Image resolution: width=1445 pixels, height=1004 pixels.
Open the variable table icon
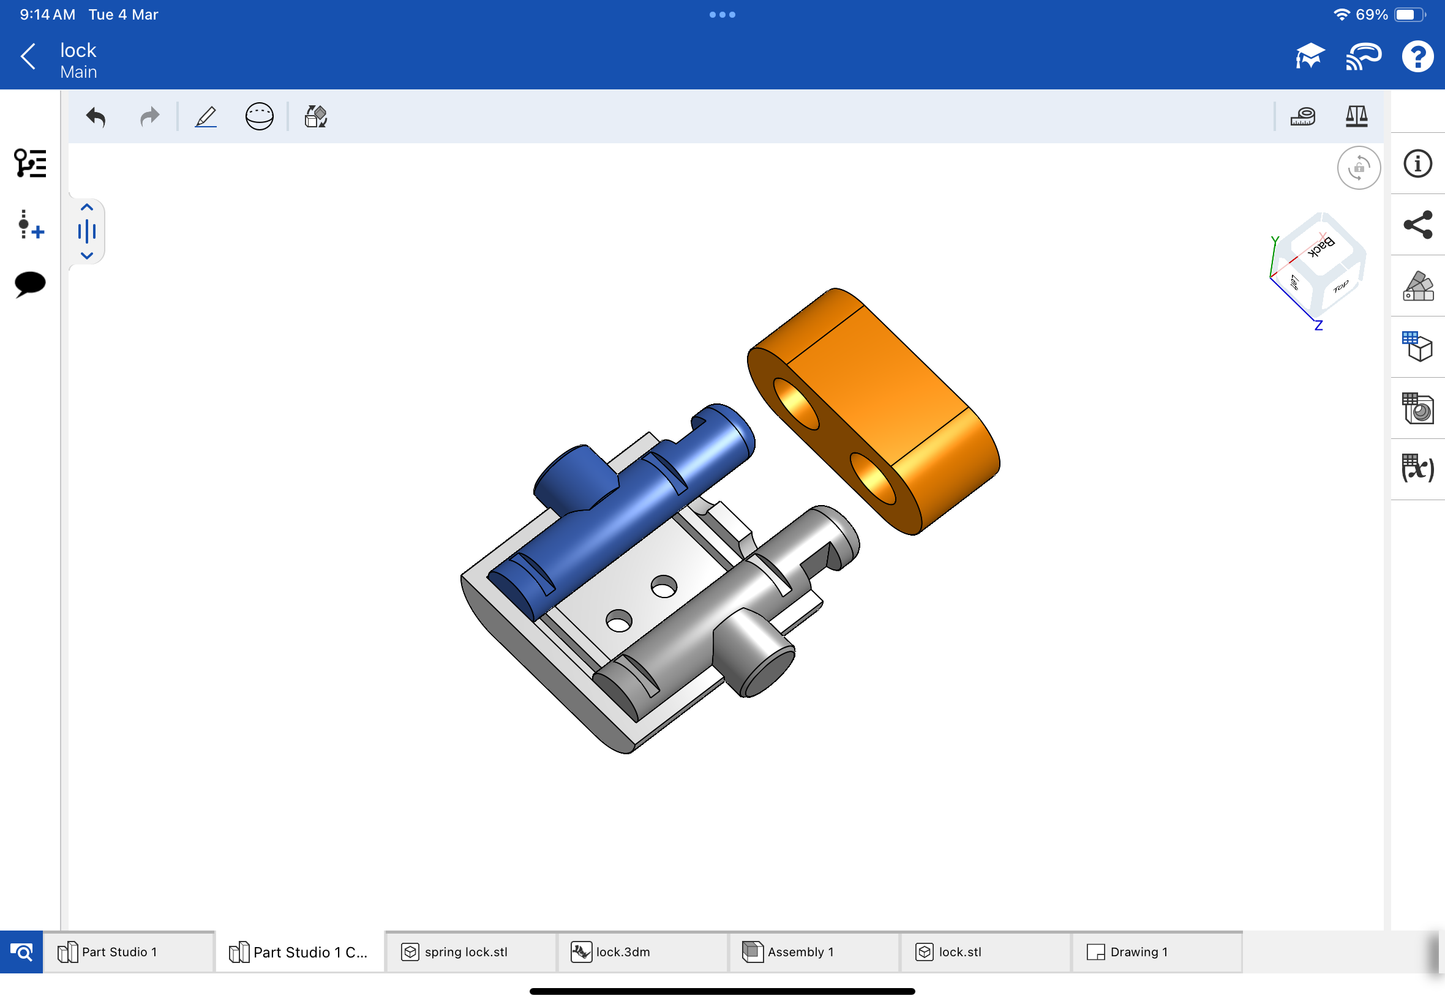[1418, 468]
